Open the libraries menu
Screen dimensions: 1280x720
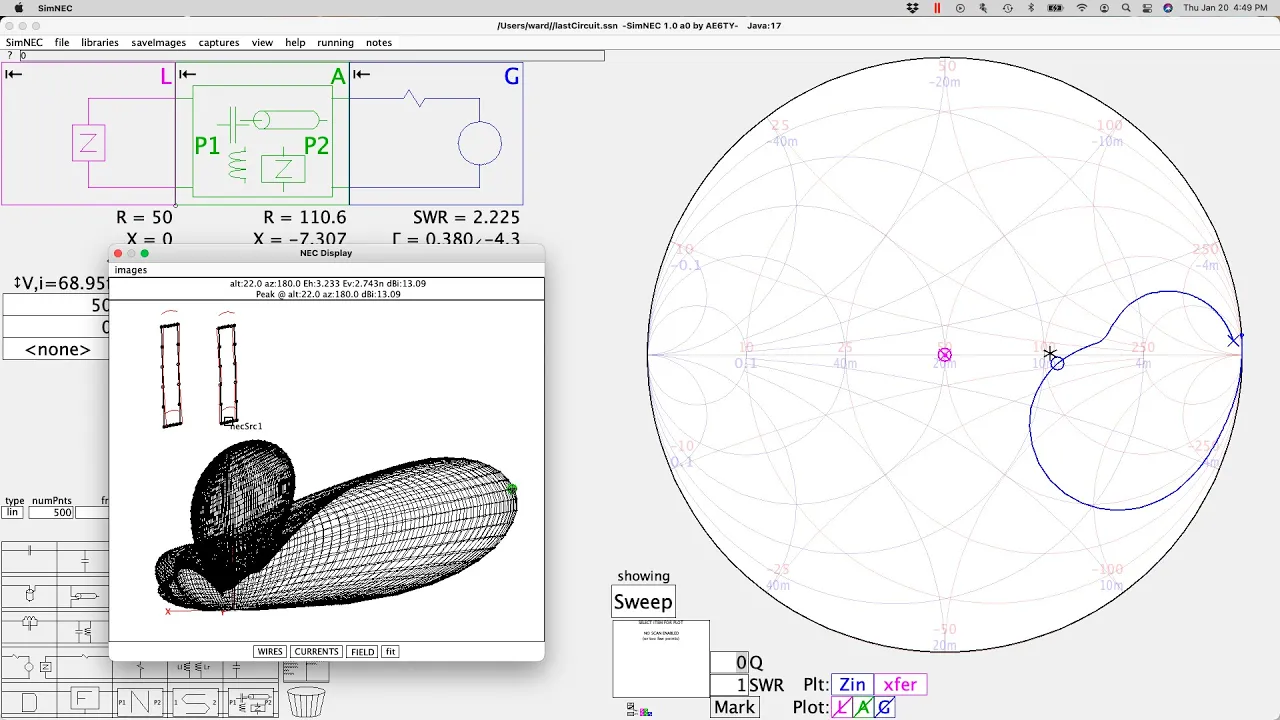(100, 43)
